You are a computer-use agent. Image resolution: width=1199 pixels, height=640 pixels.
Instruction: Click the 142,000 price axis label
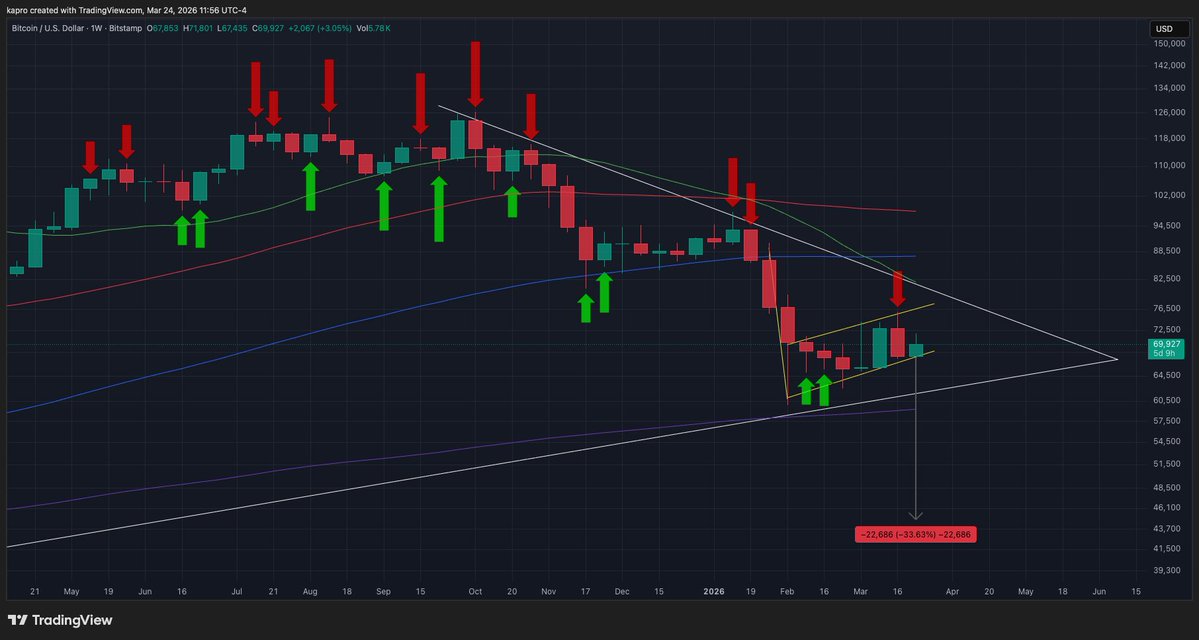(x=1169, y=66)
